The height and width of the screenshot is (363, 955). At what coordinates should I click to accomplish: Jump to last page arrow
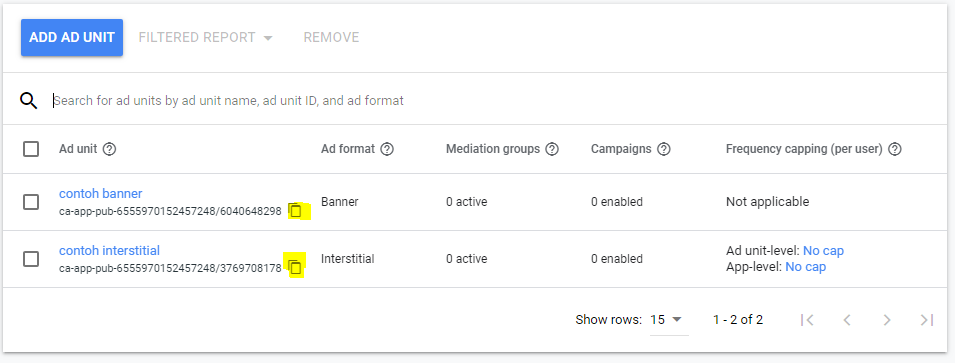pos(927,320)
